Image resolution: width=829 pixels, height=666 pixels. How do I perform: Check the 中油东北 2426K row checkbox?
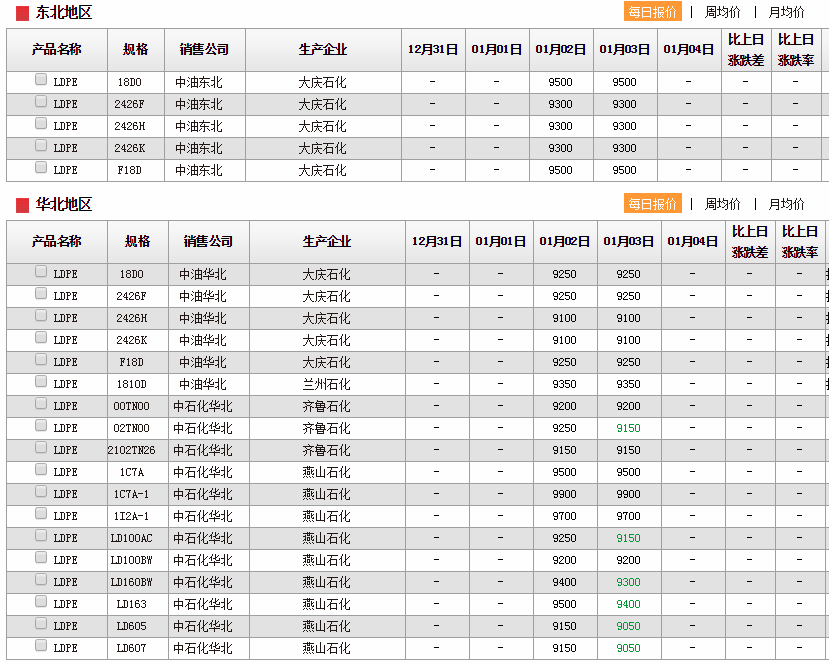[41, 145]
